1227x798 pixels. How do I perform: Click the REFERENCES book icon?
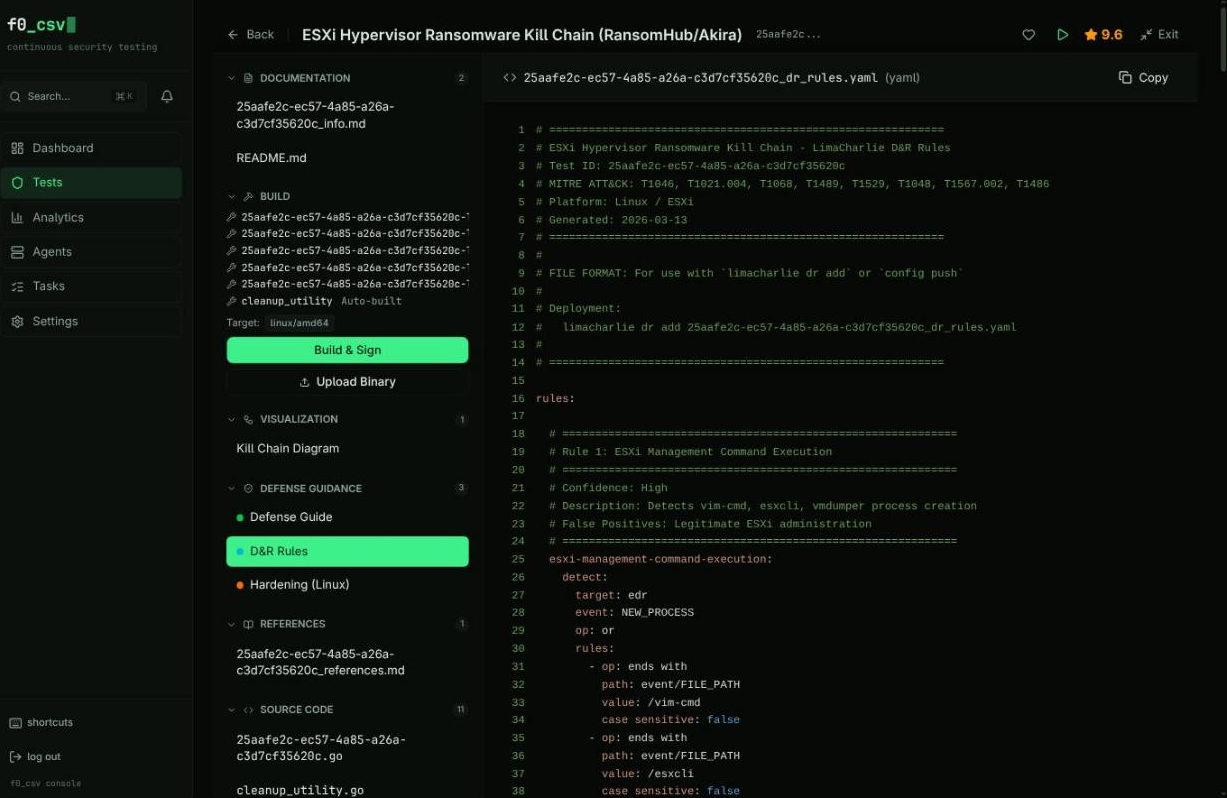click(248, 624)
